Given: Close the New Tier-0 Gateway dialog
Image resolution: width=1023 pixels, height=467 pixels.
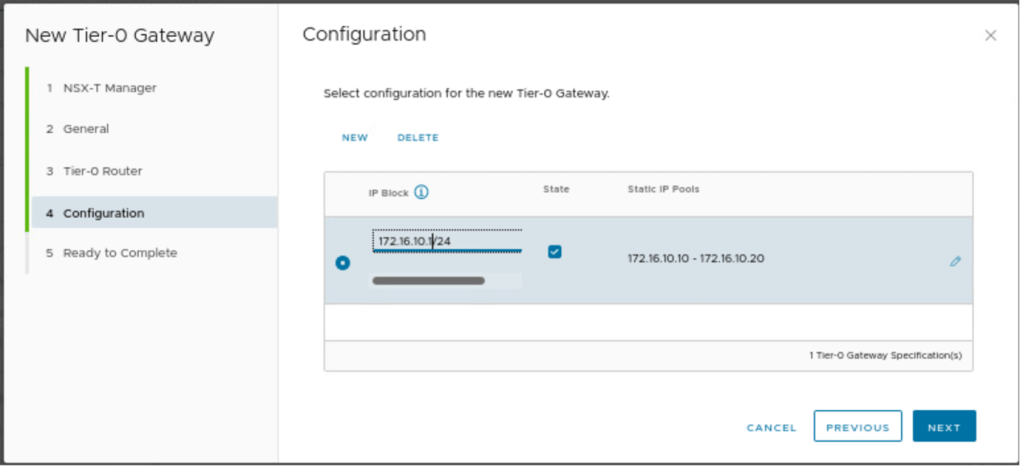Looking at the screenshot, I should click(990, 36).
